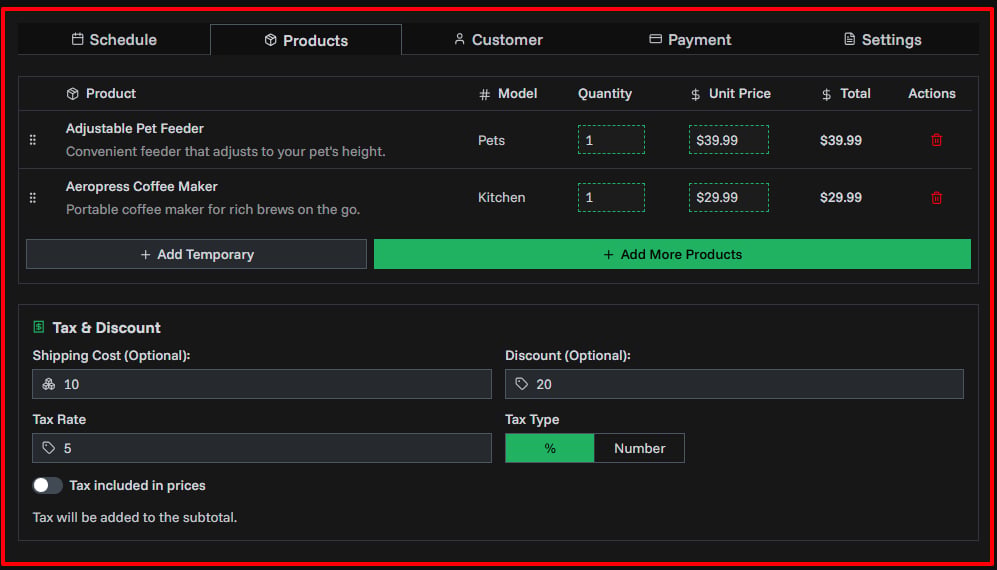
Task: Click the Adjustable Pet Feeder product name
Action: [x=135, y=129]
